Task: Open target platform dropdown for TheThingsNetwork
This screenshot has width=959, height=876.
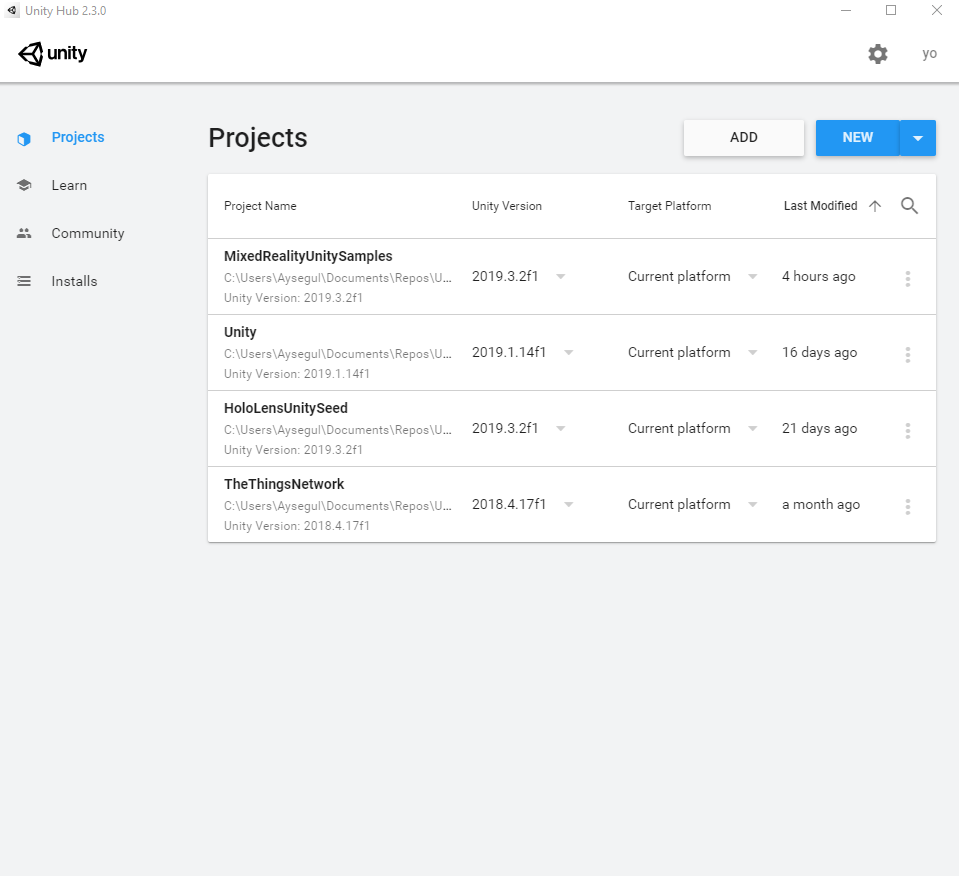Action: 753,504
